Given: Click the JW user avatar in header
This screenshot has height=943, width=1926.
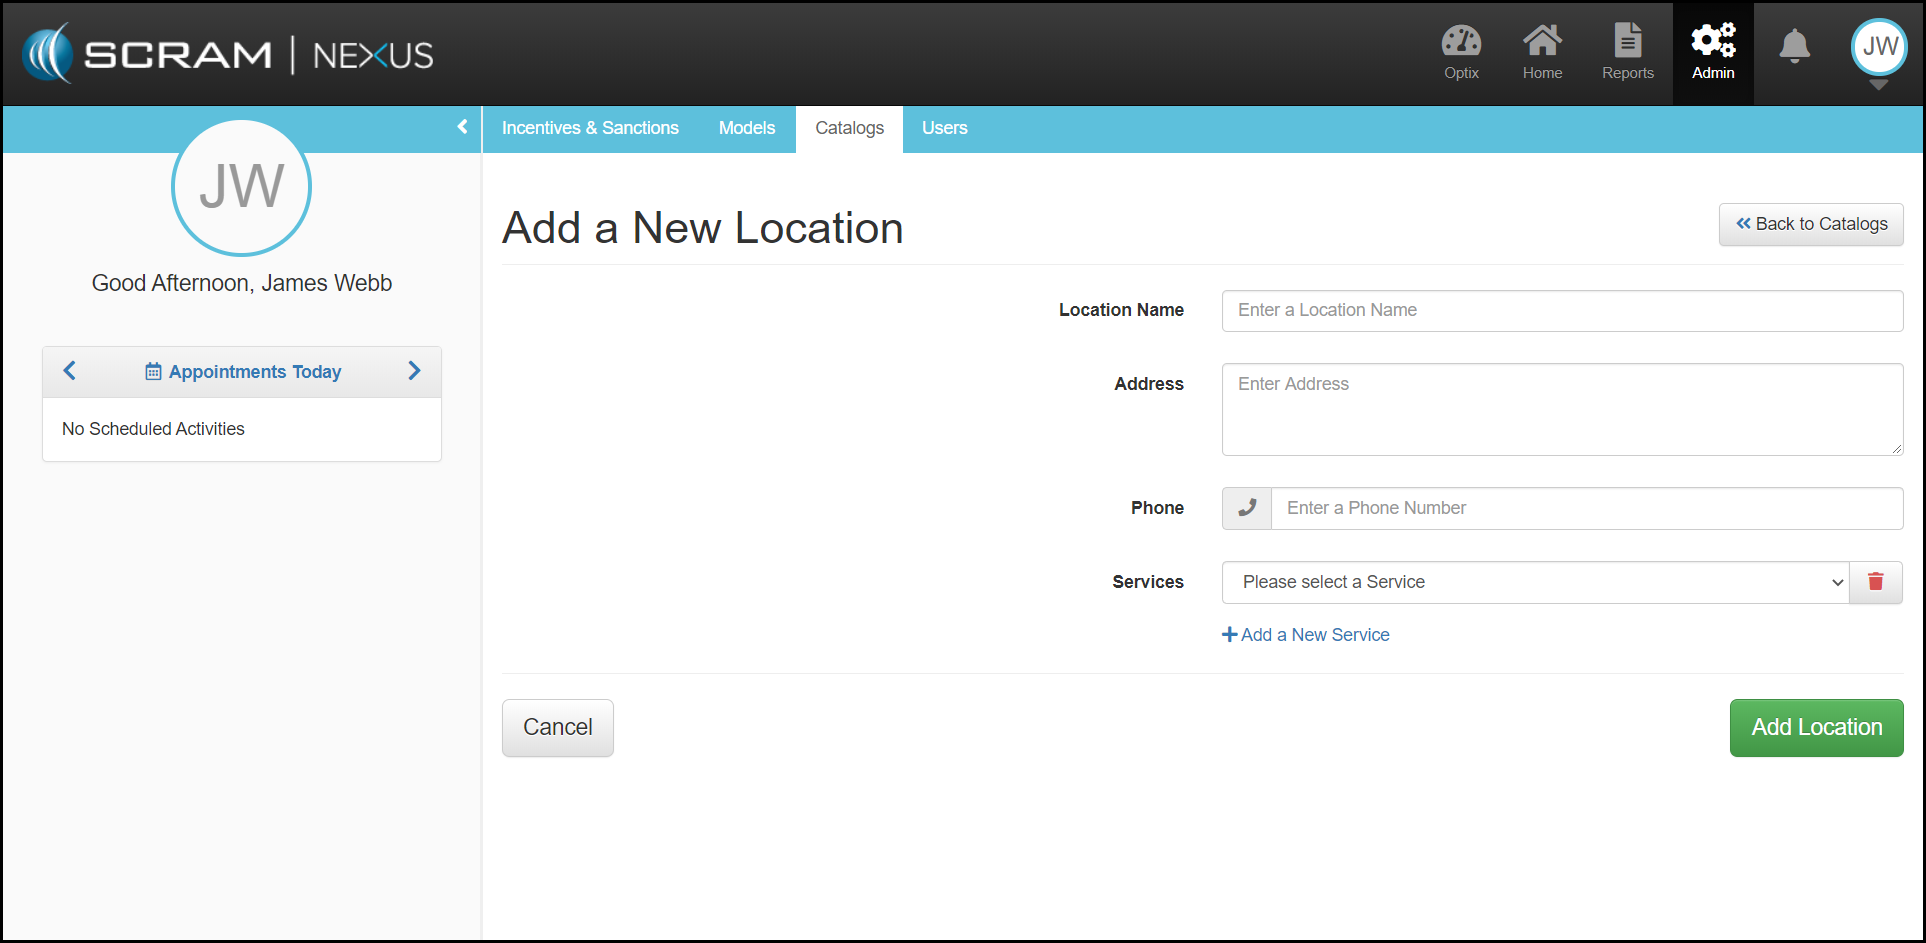Looking at the screenshot, I should point(1879,47).
